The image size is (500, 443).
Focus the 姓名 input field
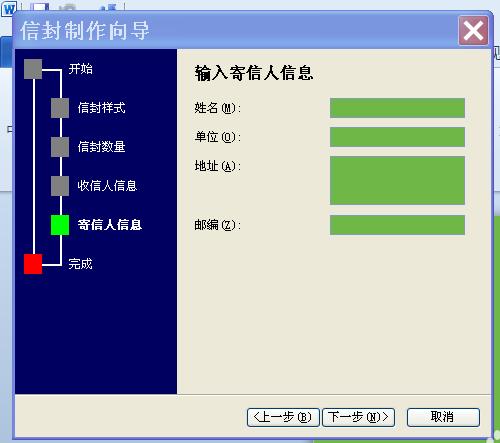tap(397, 108)
